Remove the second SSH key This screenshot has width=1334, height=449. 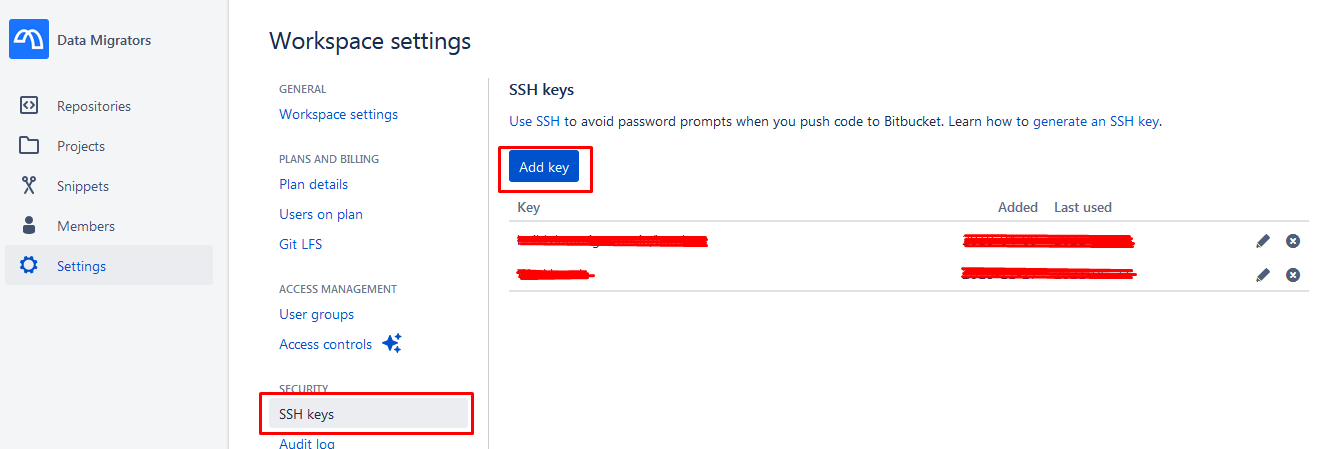pos(1293,275)
